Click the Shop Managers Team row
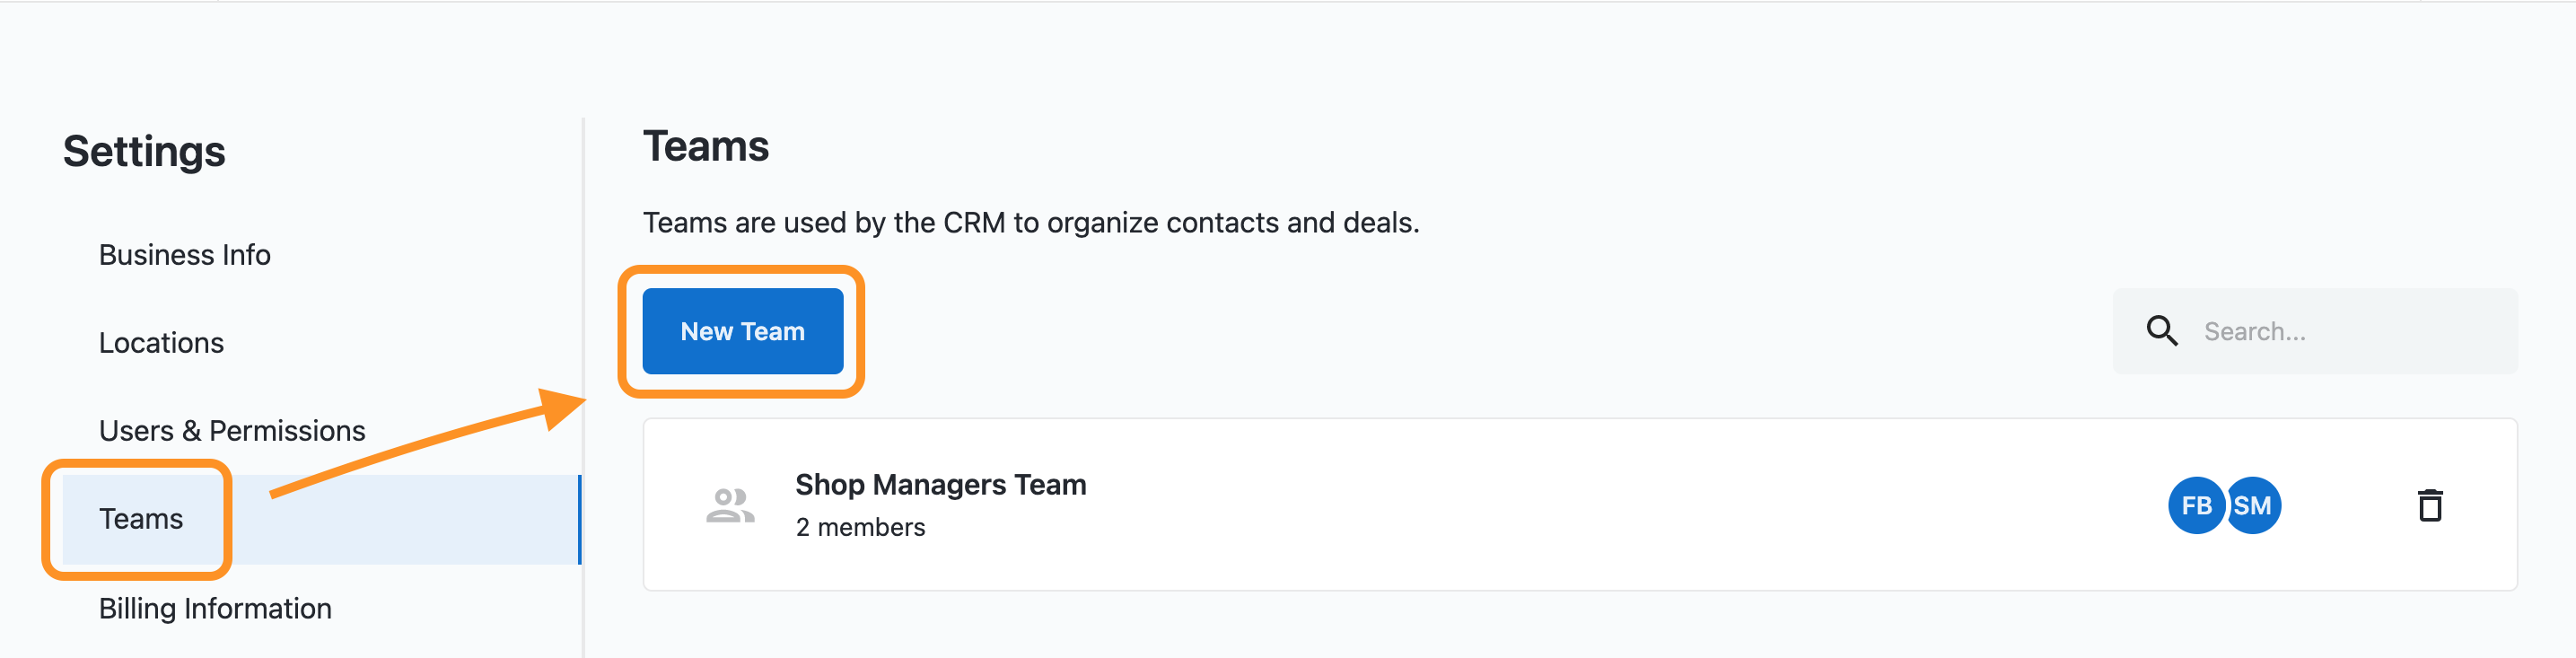This screenshot has width=2576, height=658. (1580, 505)
